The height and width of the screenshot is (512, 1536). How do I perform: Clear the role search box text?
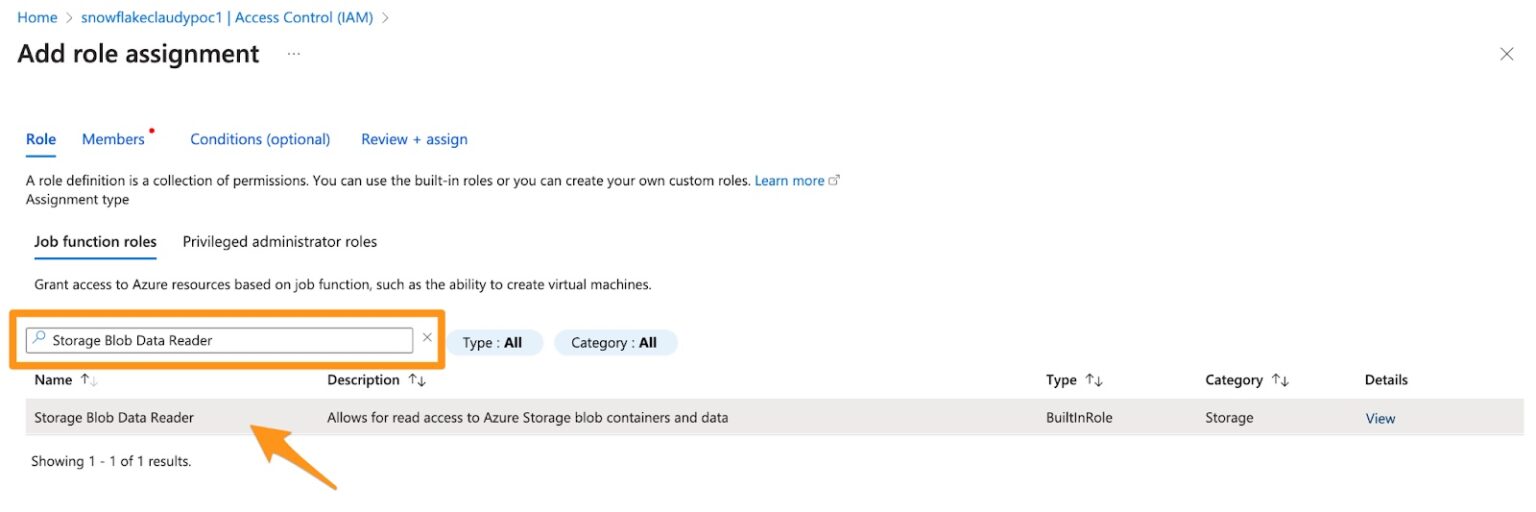427,338
